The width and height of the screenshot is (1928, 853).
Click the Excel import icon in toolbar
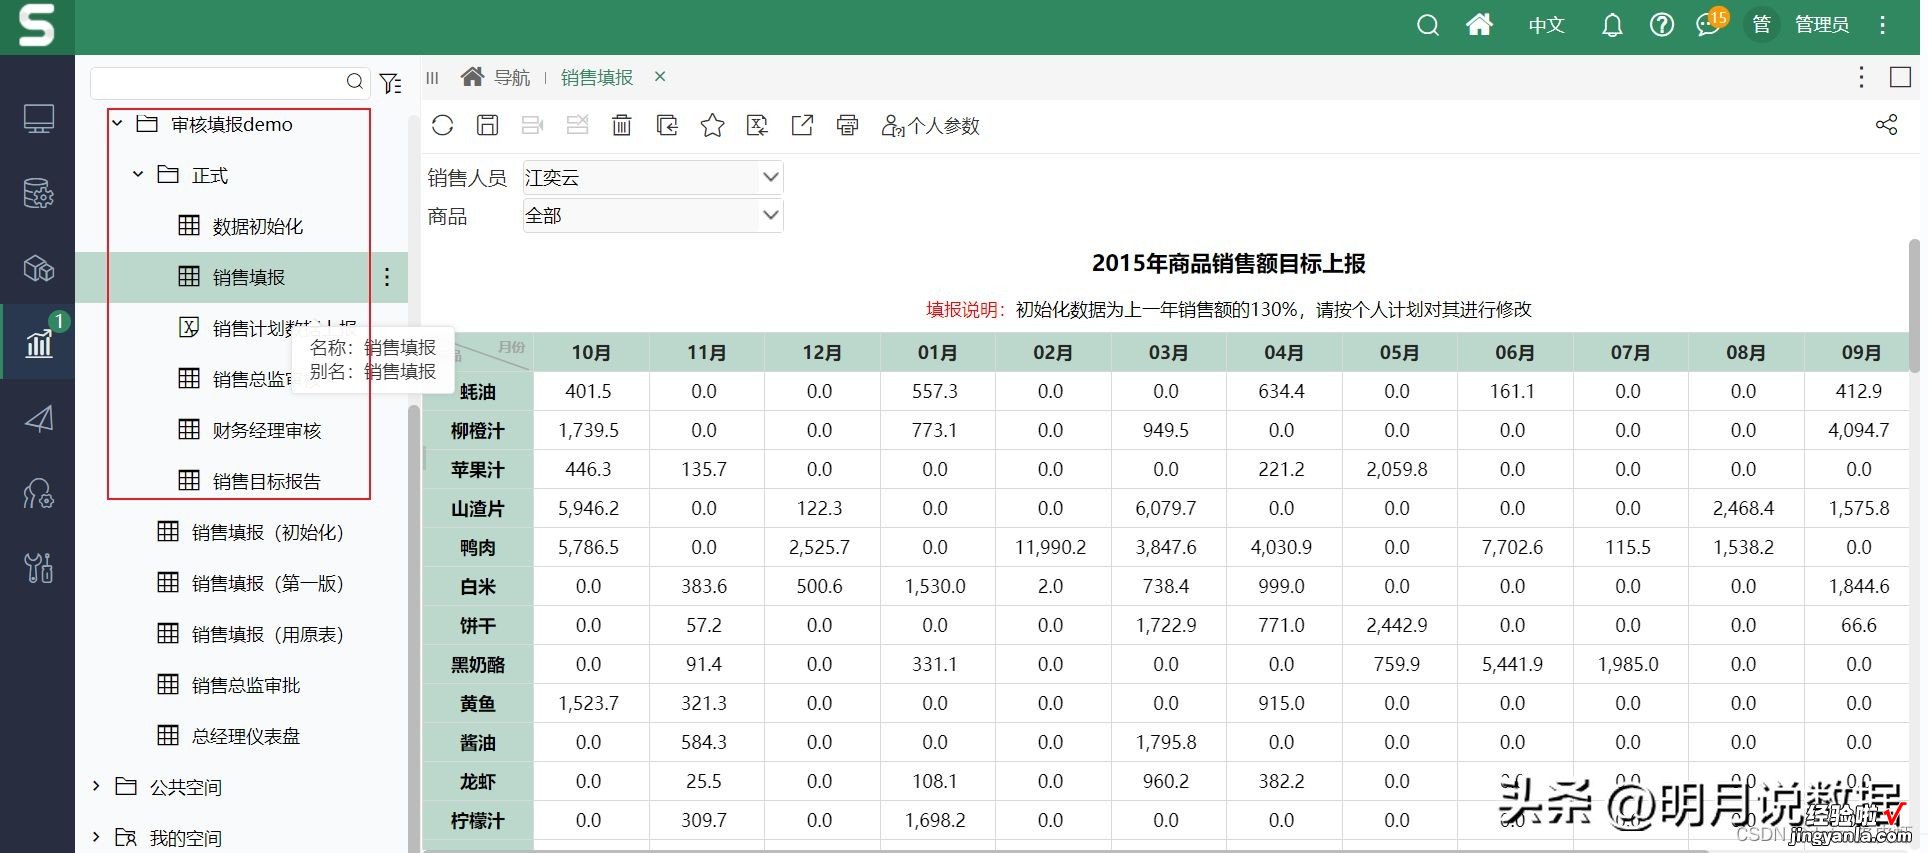757,125
